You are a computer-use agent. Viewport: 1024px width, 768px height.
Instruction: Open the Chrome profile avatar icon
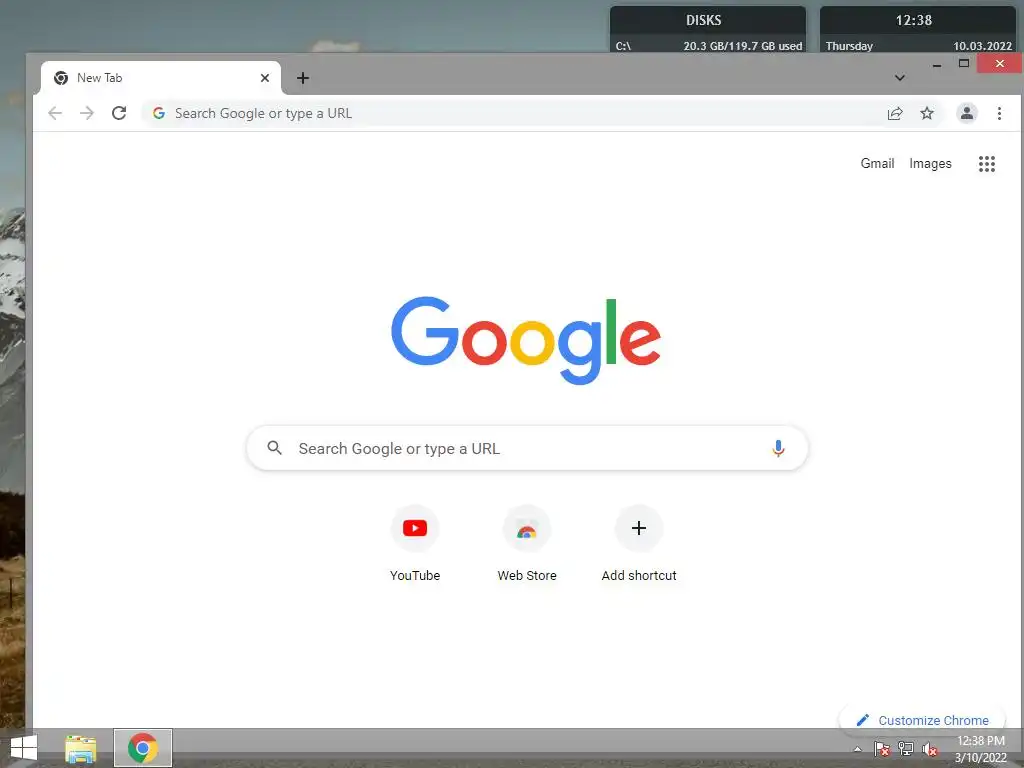click(967, 113)
